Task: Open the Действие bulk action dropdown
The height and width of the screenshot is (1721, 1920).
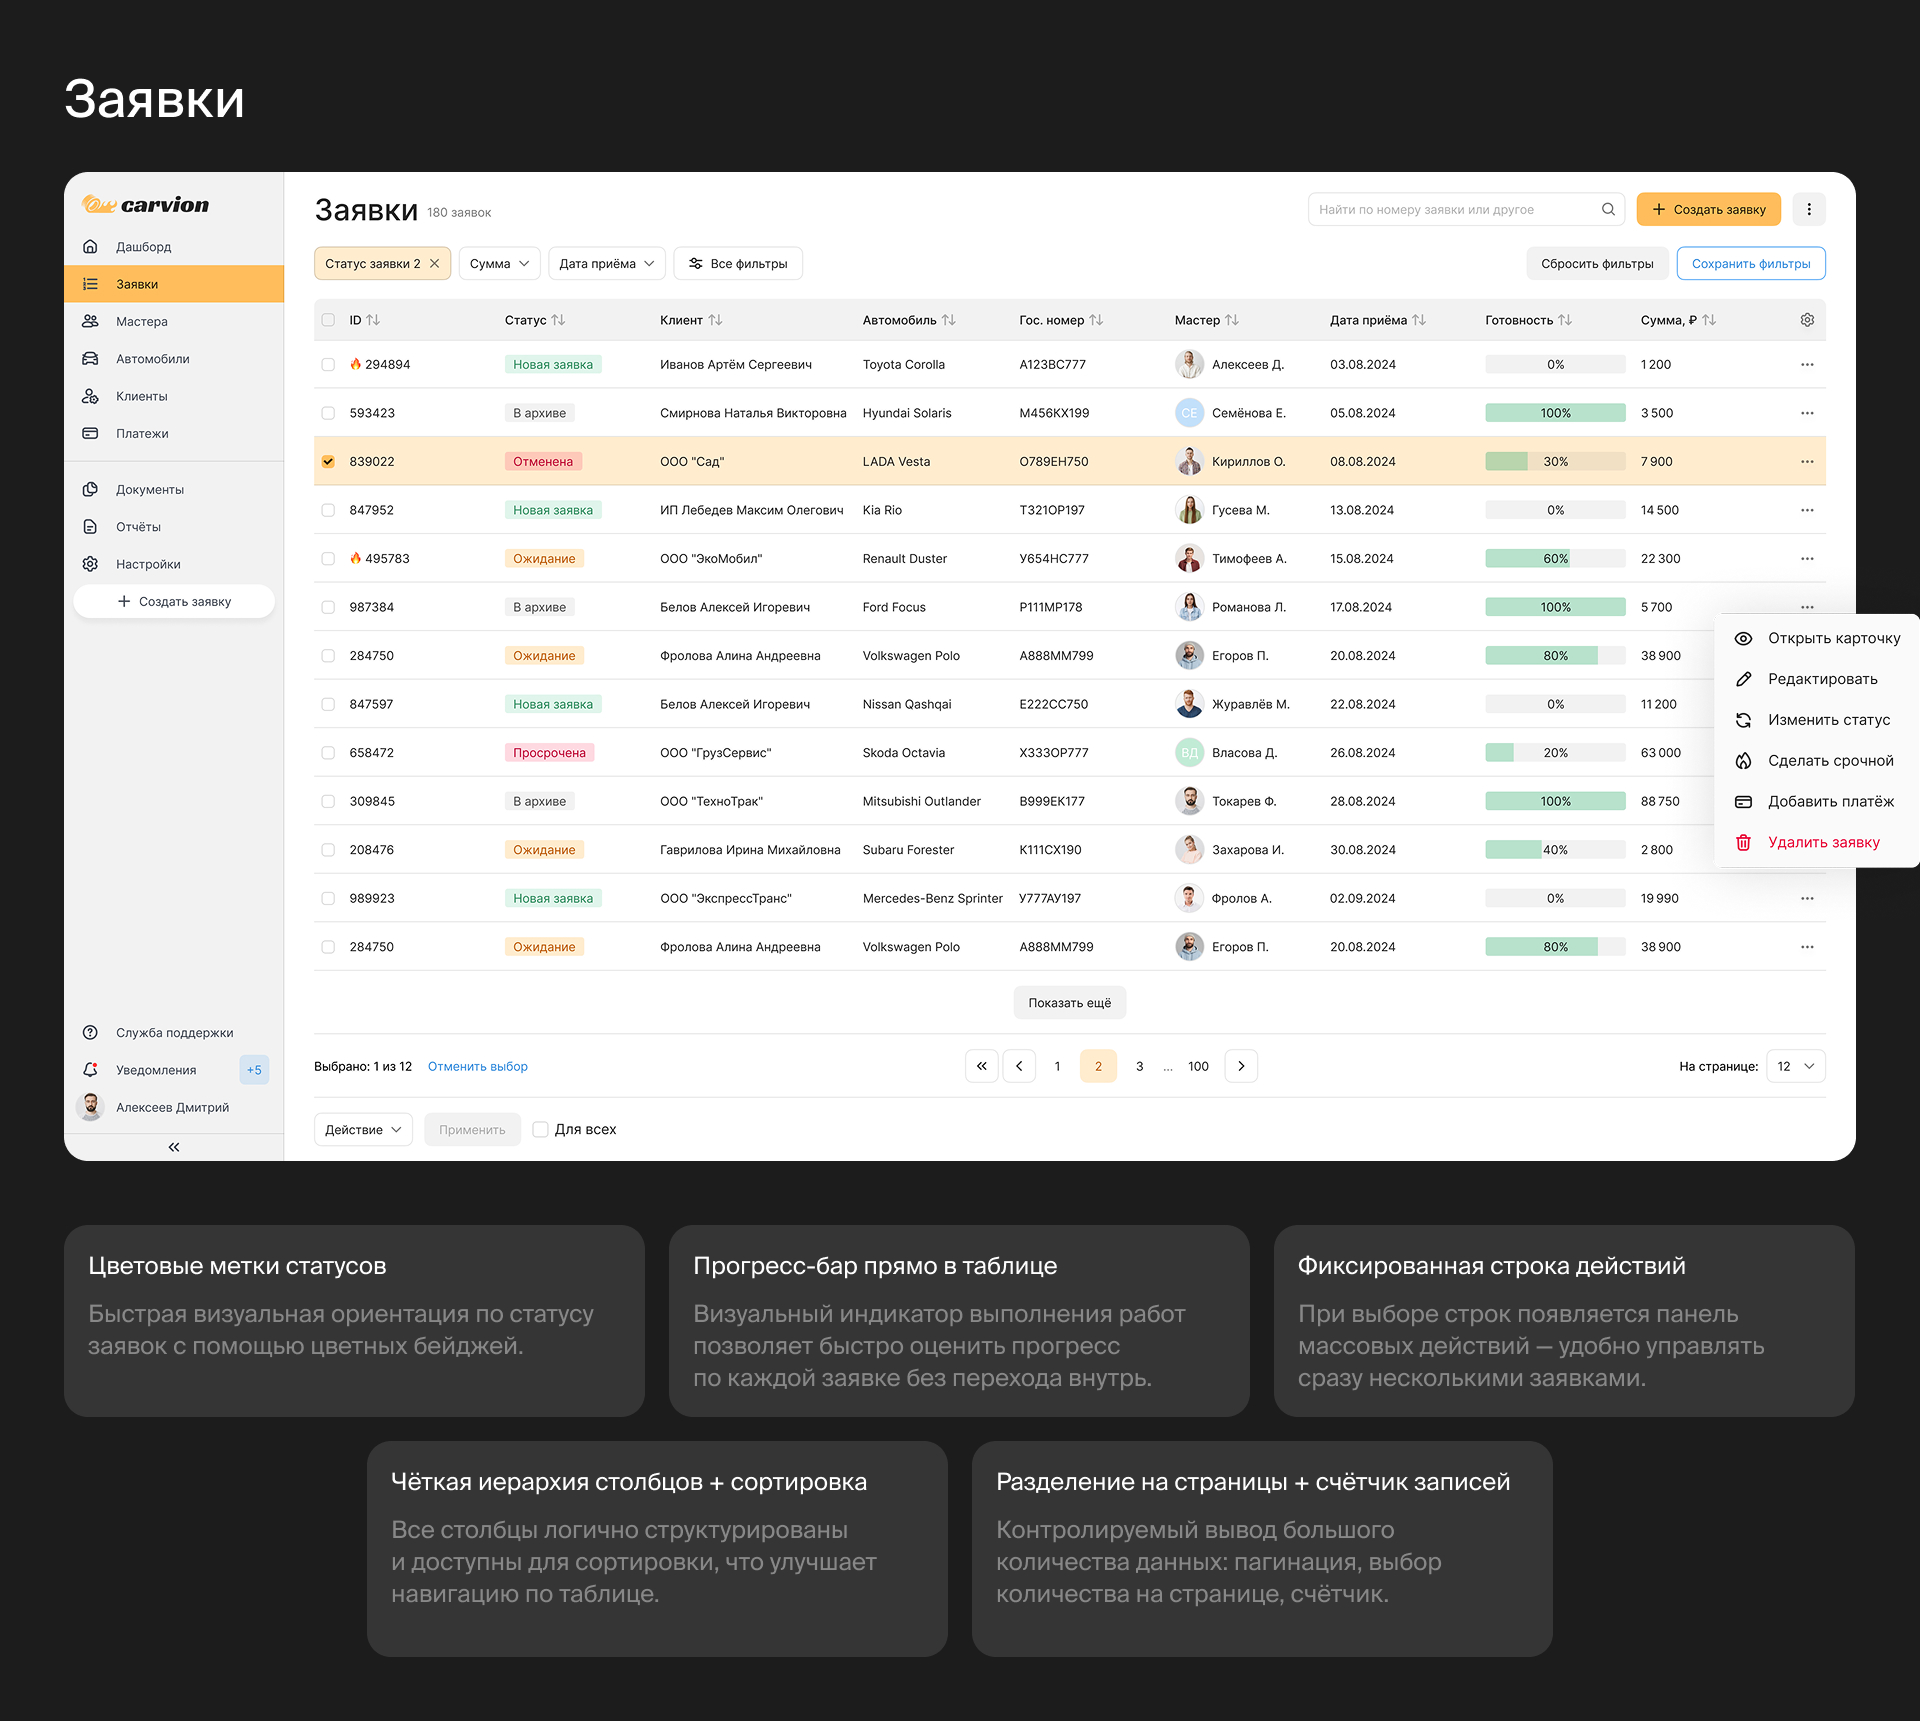Action: 363,1129
